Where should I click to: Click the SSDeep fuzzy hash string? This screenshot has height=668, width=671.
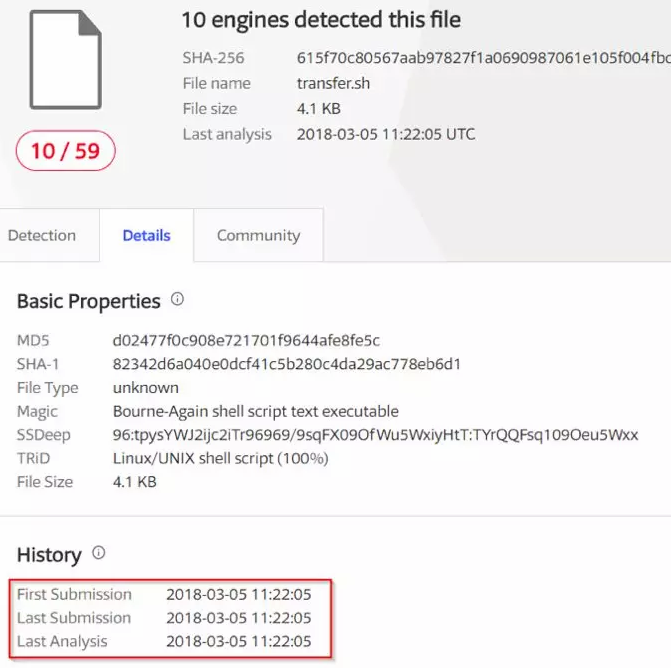(x=375, y=435)
